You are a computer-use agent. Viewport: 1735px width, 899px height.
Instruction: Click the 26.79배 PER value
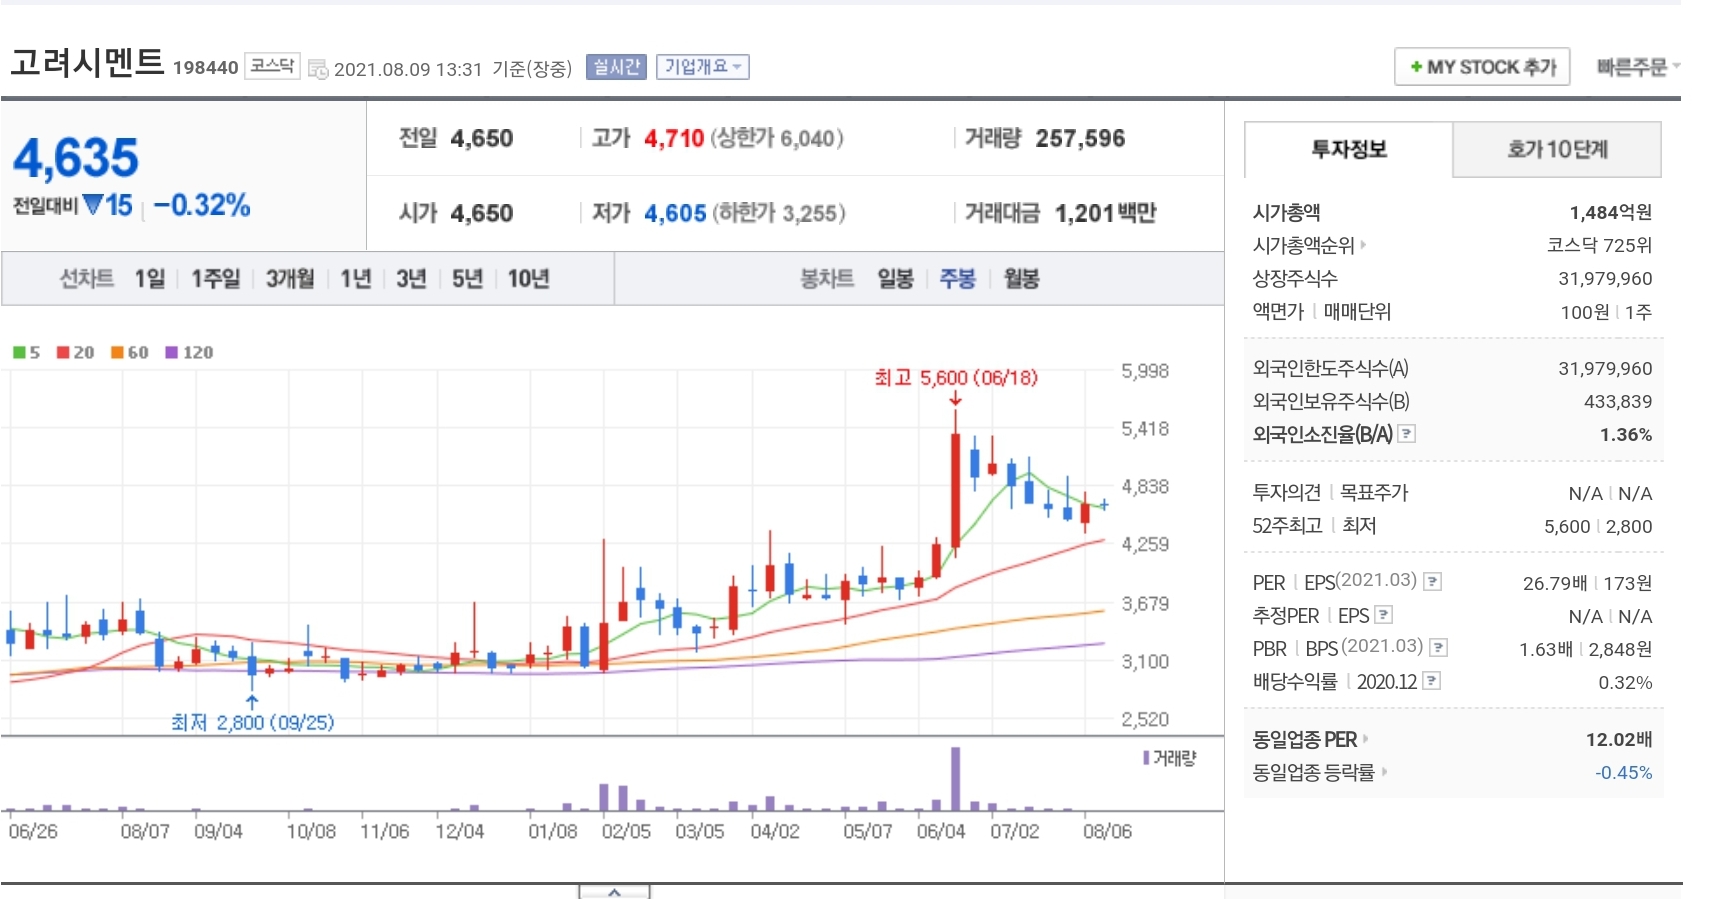[1554, 583]
